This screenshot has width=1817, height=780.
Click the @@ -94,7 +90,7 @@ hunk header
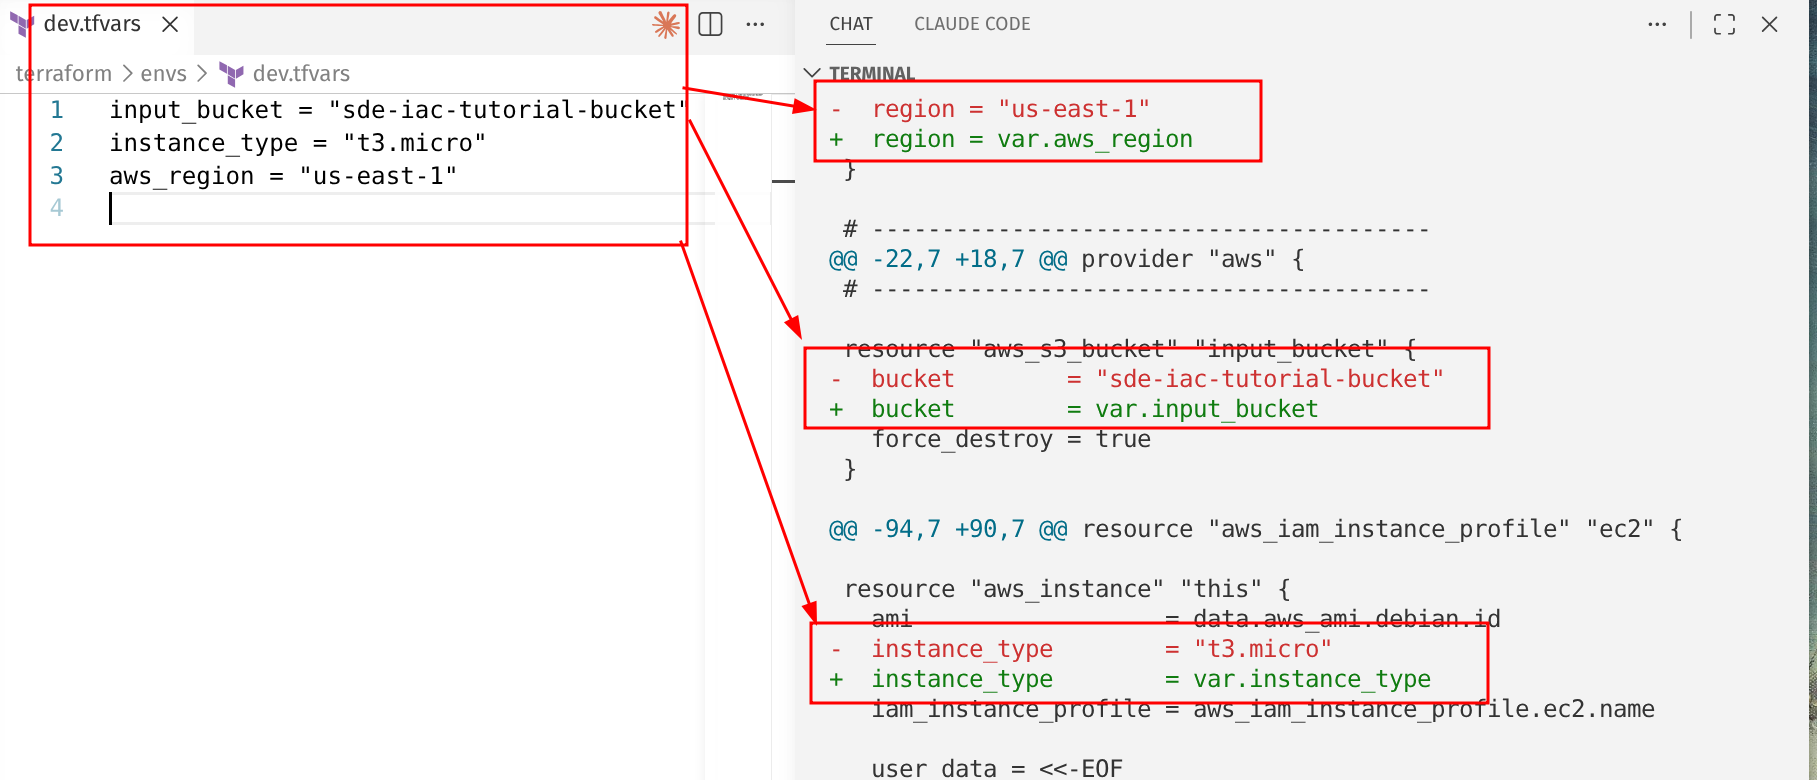1256,529
